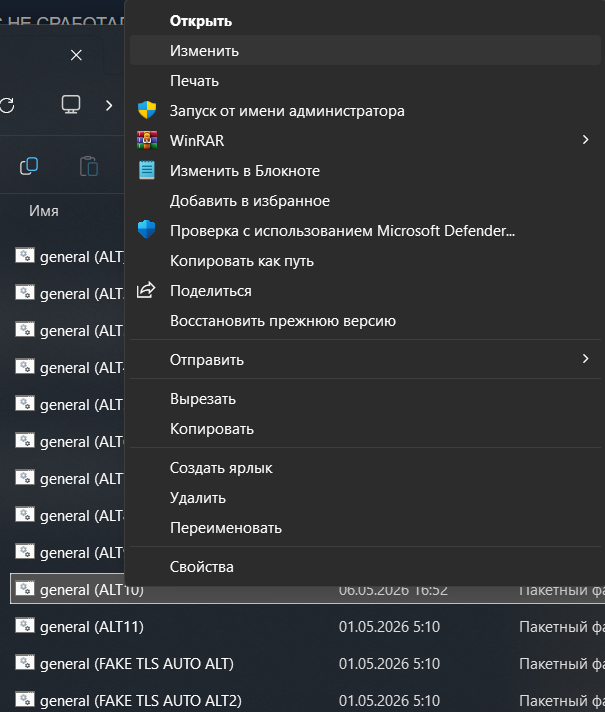Expand the breadcrumb chevron after This PC
The width and height of the screenshot is (605, 712).
109,106
